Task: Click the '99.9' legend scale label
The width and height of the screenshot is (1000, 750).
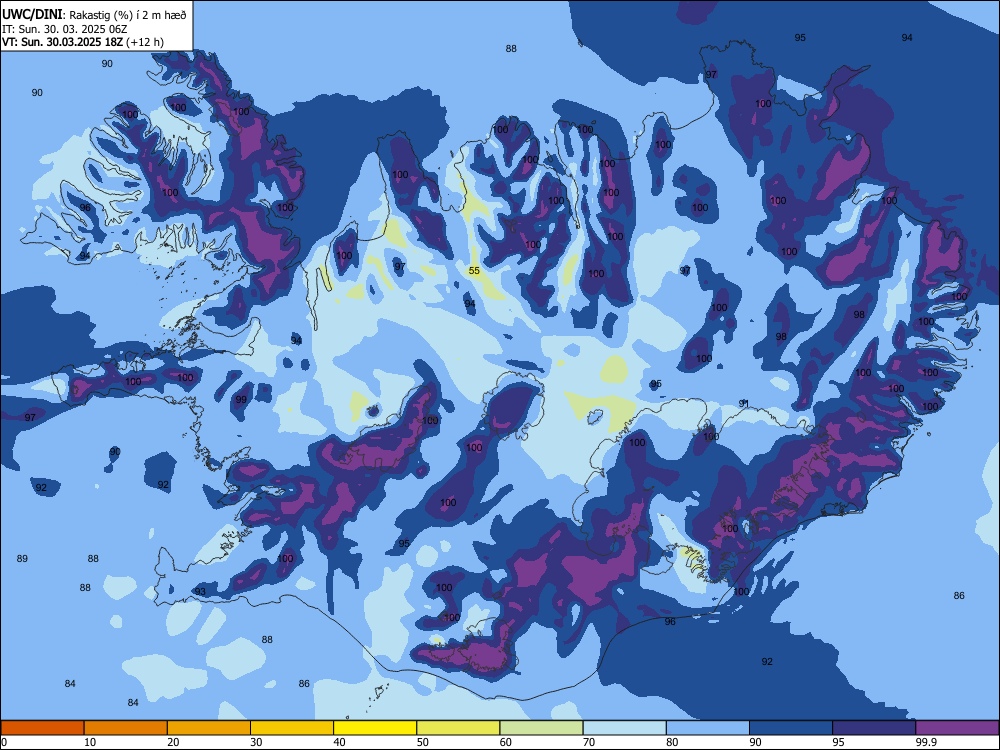Action: pyautogui.click(x=925, y=742)
